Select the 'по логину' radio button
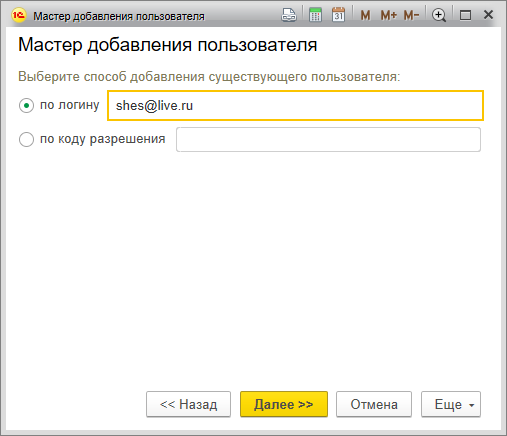This screenshot has width=507, height=436. click(26, 106)
